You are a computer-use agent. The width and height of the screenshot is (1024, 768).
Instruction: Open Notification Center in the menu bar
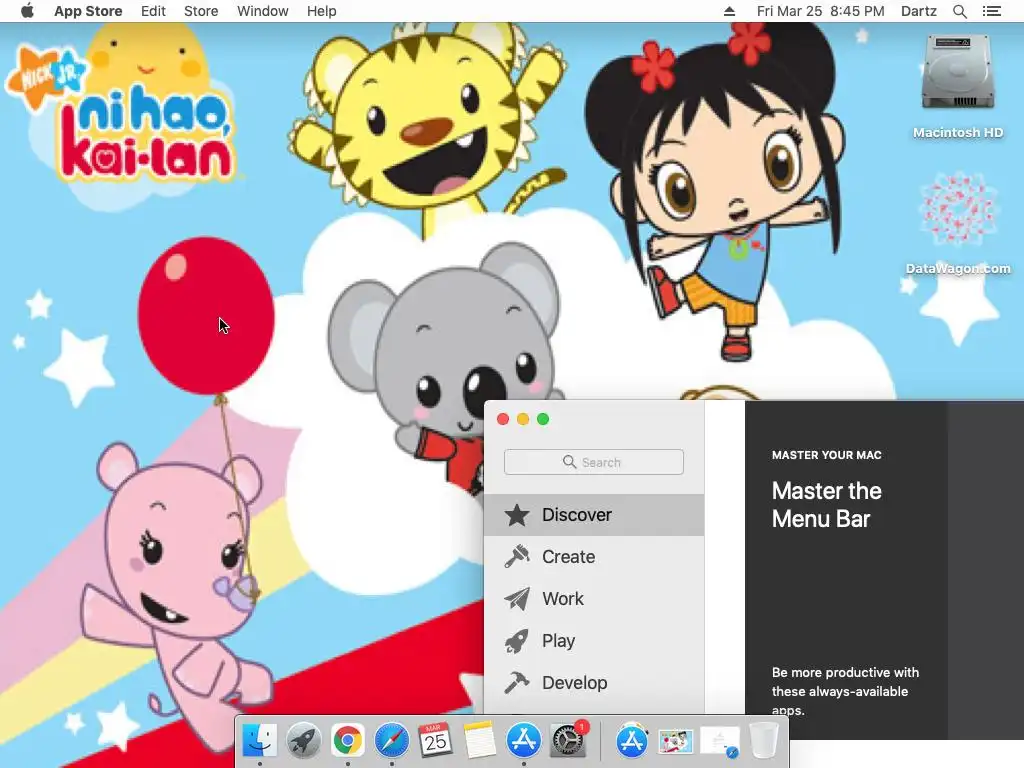991,11
